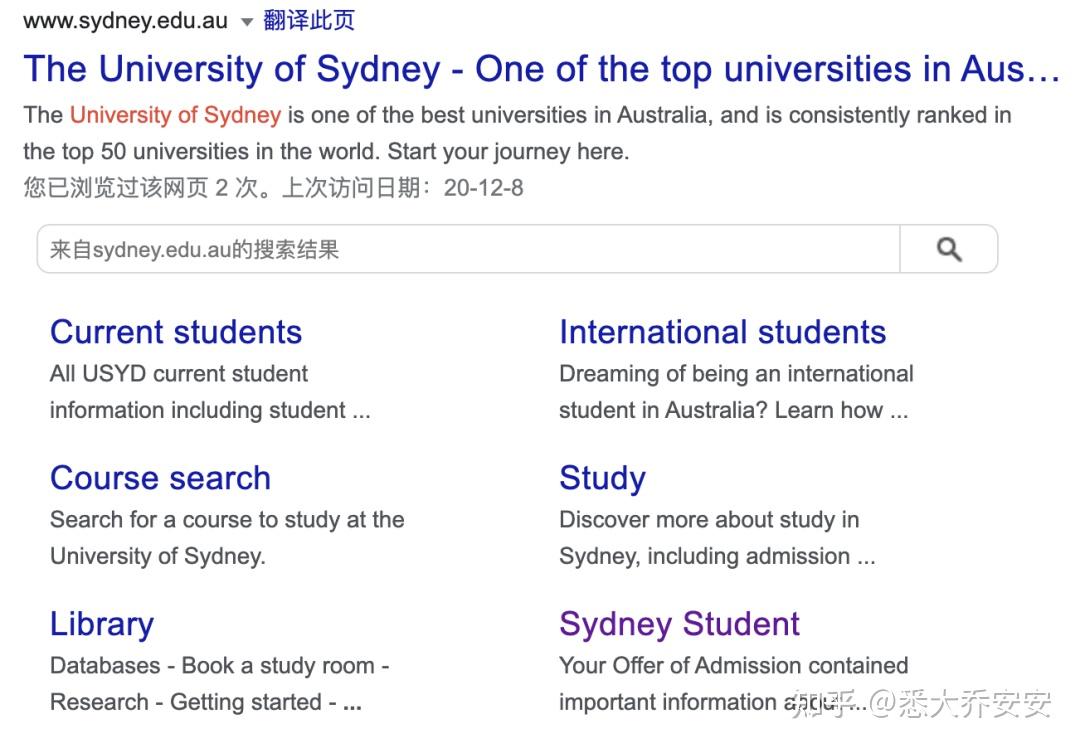
Task: Focus the 来自sydney.edu.au的搜索结果 search box
Action: (x=468, y=249)
